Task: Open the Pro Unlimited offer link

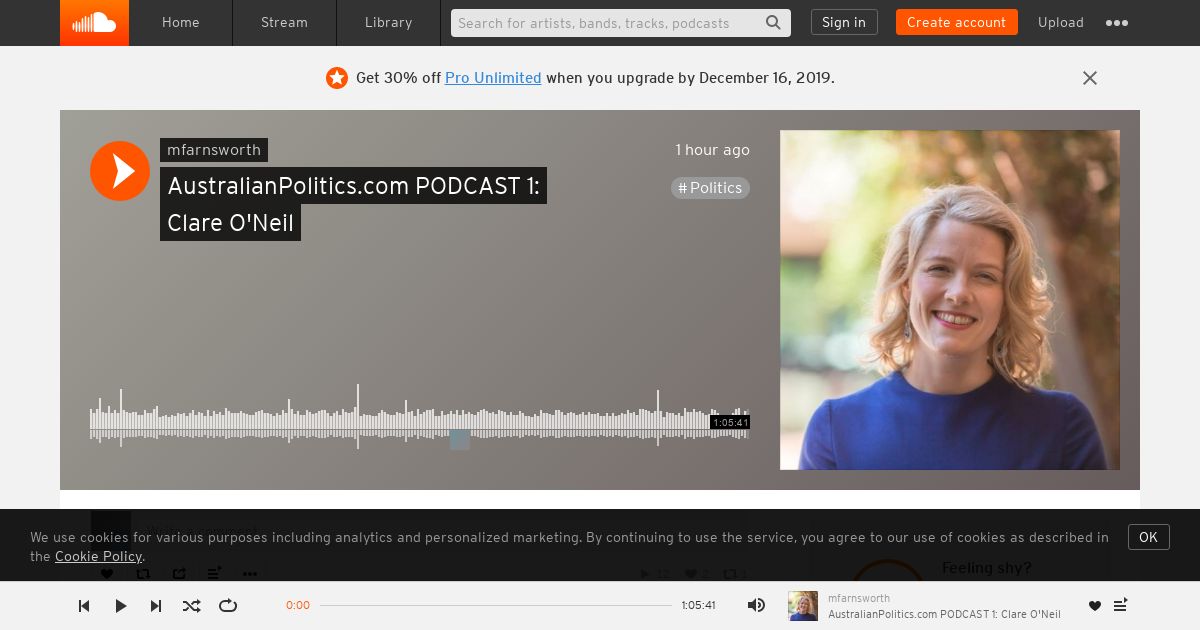Action: coord(493,78)
